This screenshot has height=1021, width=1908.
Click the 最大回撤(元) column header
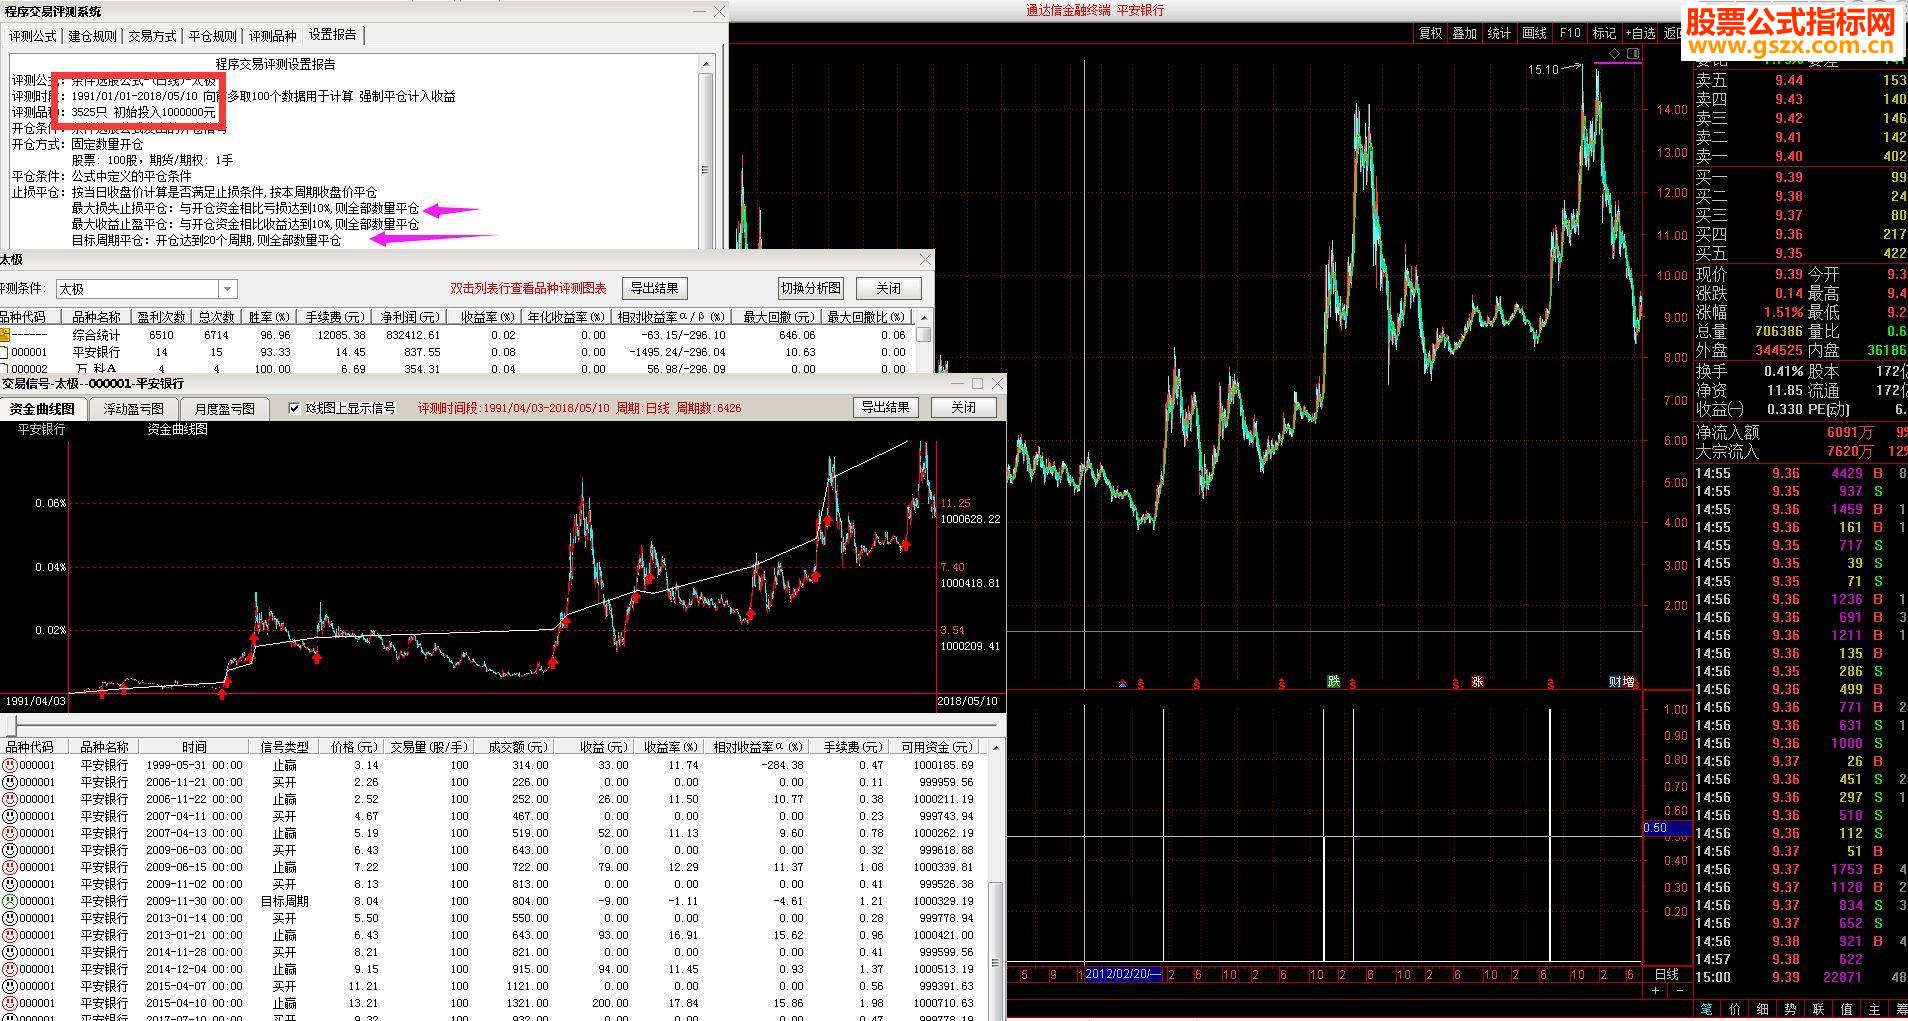point(778,317)
